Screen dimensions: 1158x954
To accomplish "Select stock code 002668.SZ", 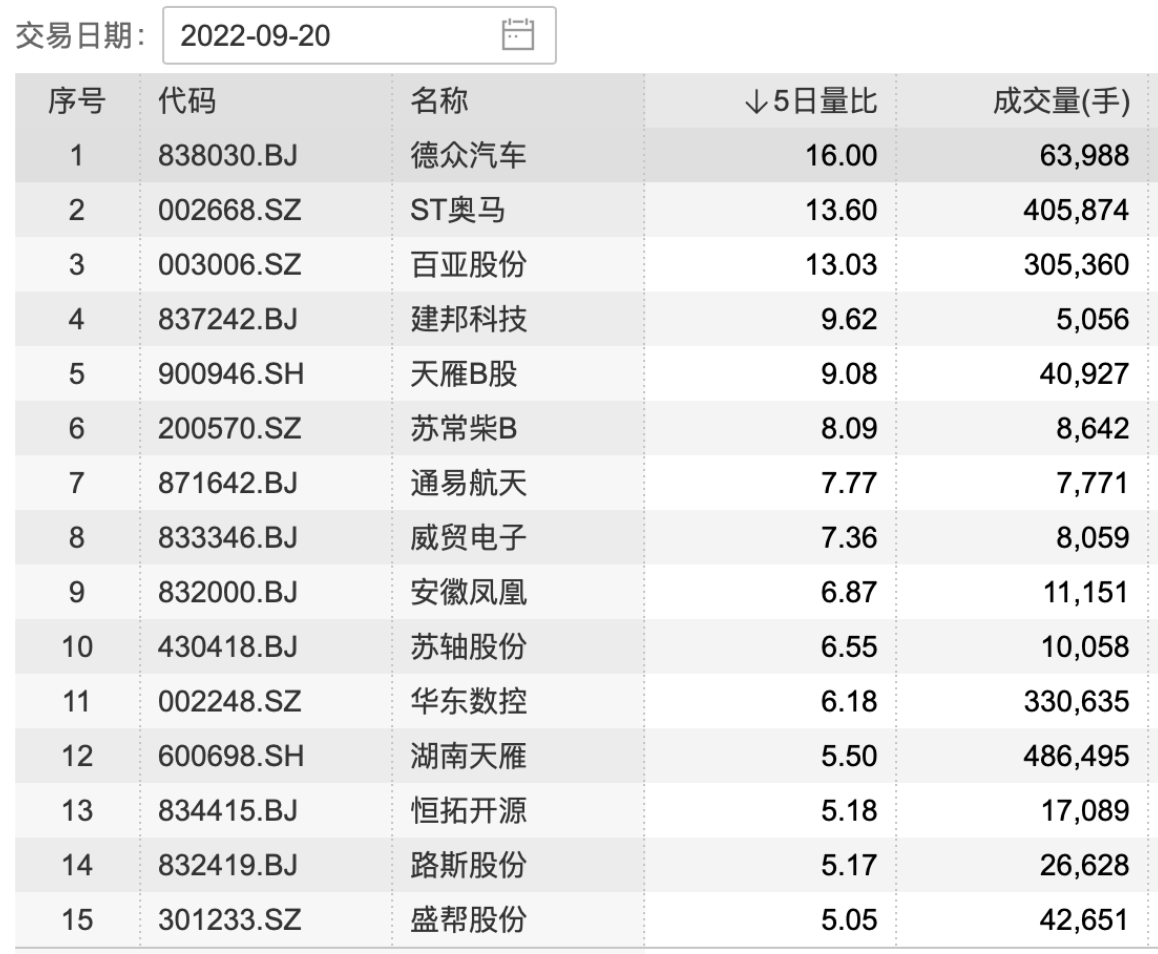I will tap(230, 210).
